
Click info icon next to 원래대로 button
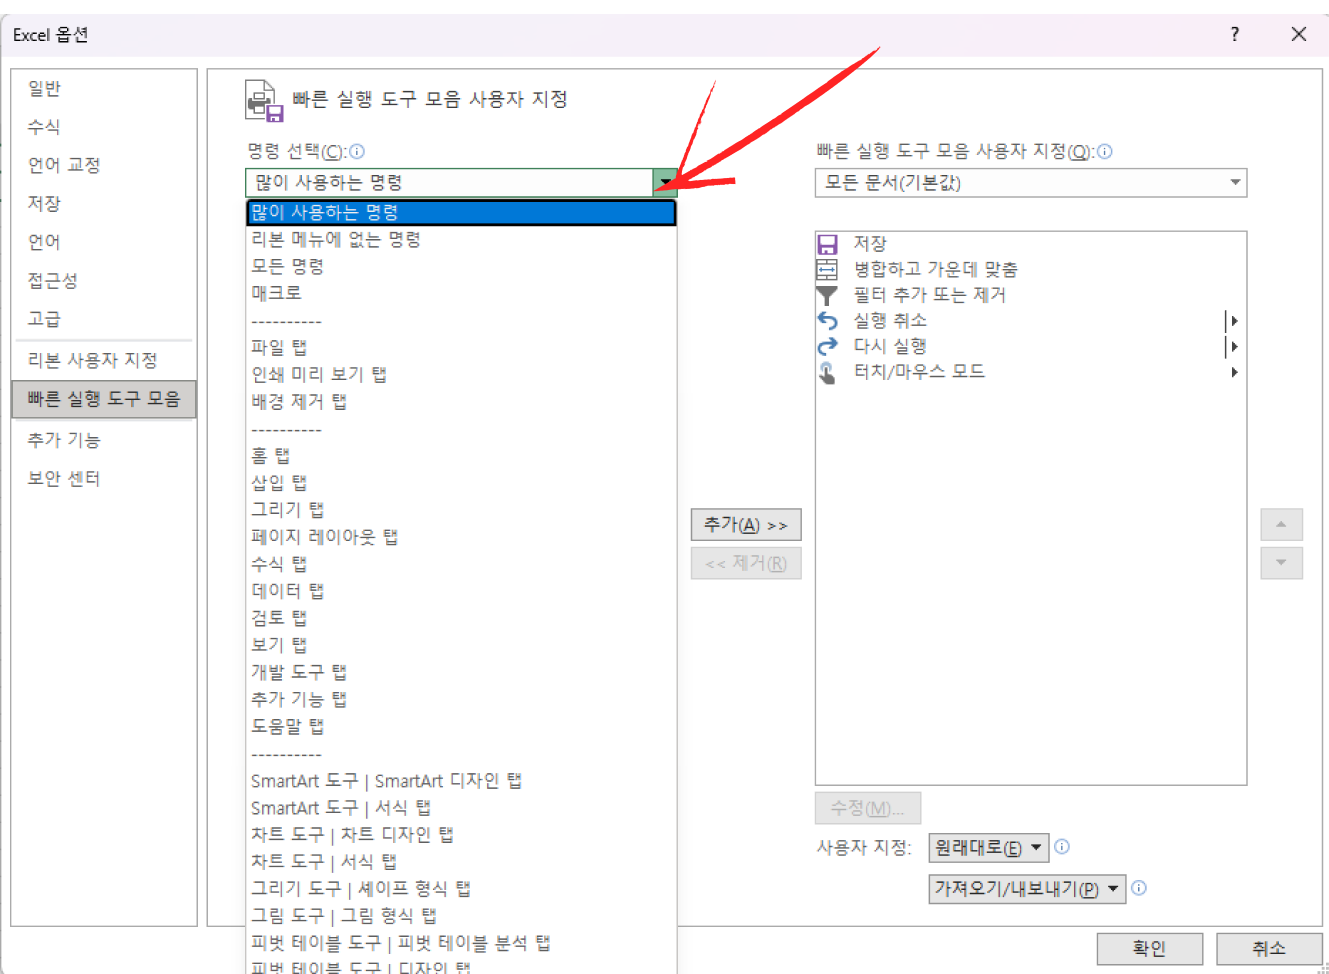pyautogui.click(x=1062, y=847)
